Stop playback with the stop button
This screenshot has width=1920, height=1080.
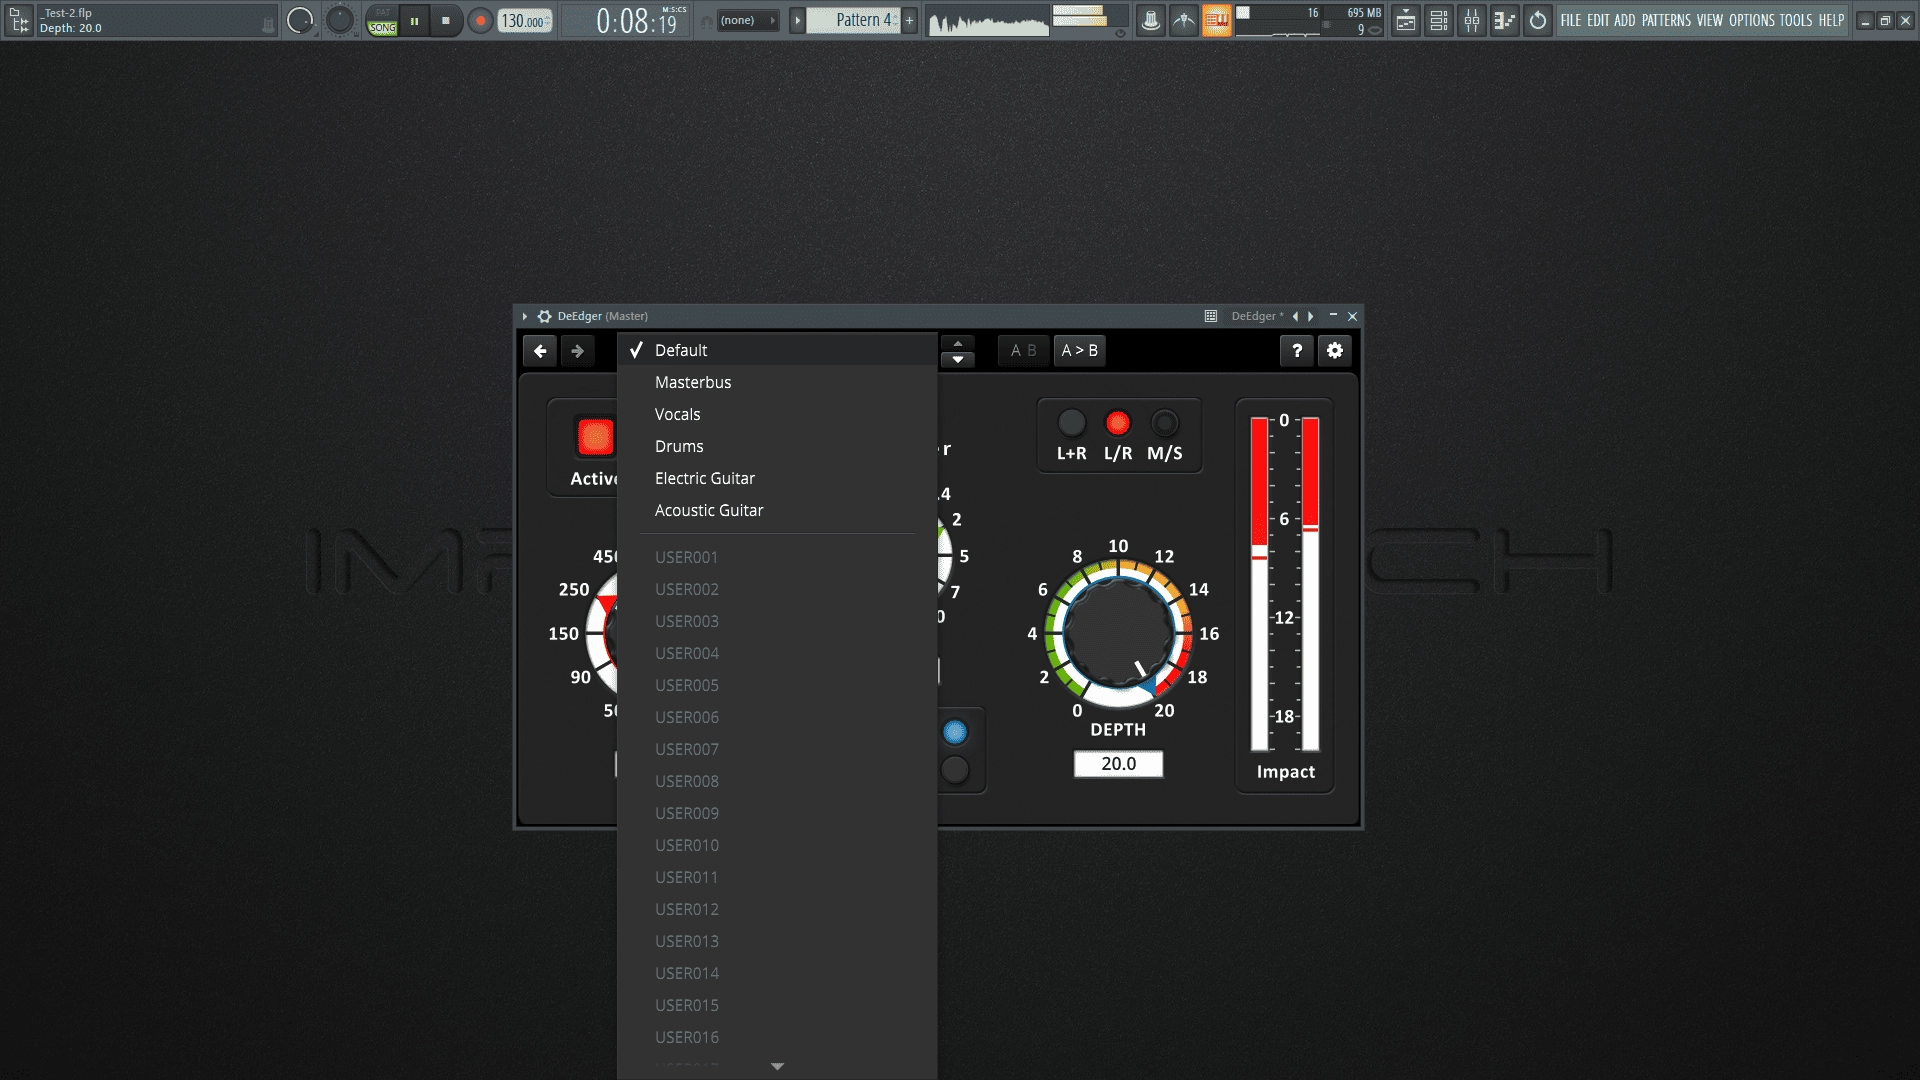tap(446, 21)
